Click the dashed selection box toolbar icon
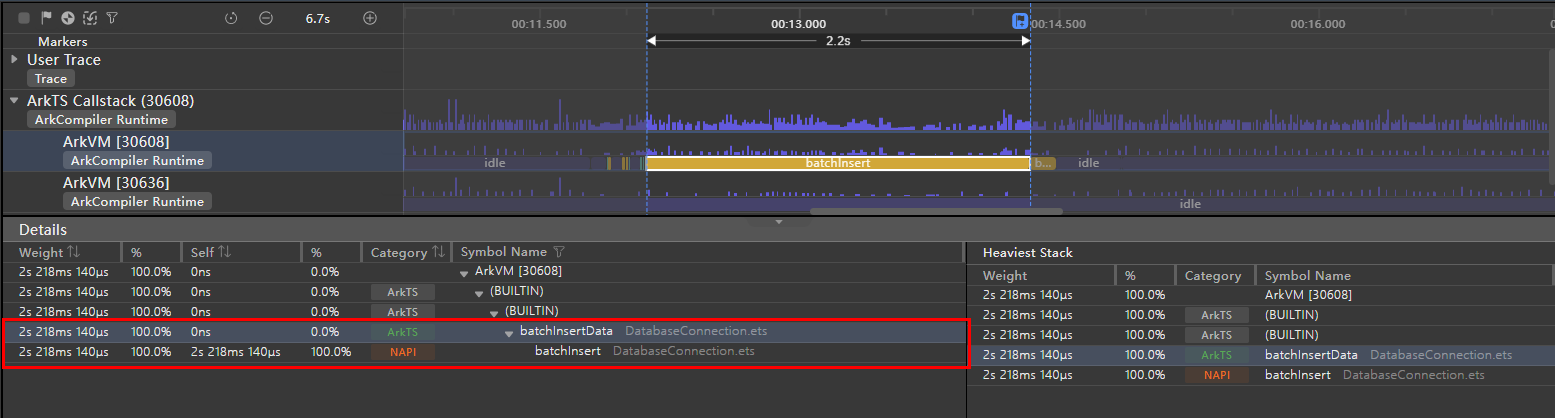This screenshot has width=1555, height=418. [x=90, y=18]
